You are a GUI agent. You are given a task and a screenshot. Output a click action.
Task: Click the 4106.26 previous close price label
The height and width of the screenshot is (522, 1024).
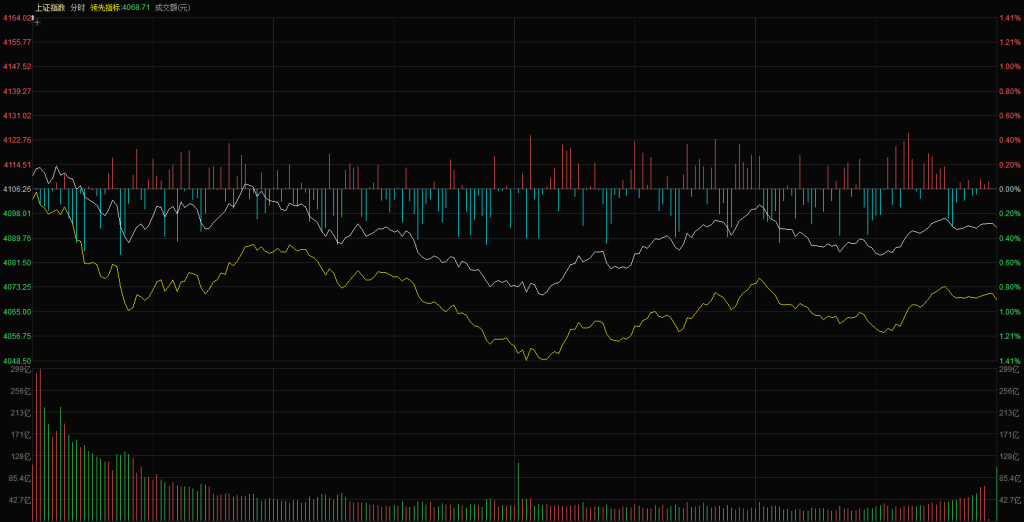tap(17, 189)
